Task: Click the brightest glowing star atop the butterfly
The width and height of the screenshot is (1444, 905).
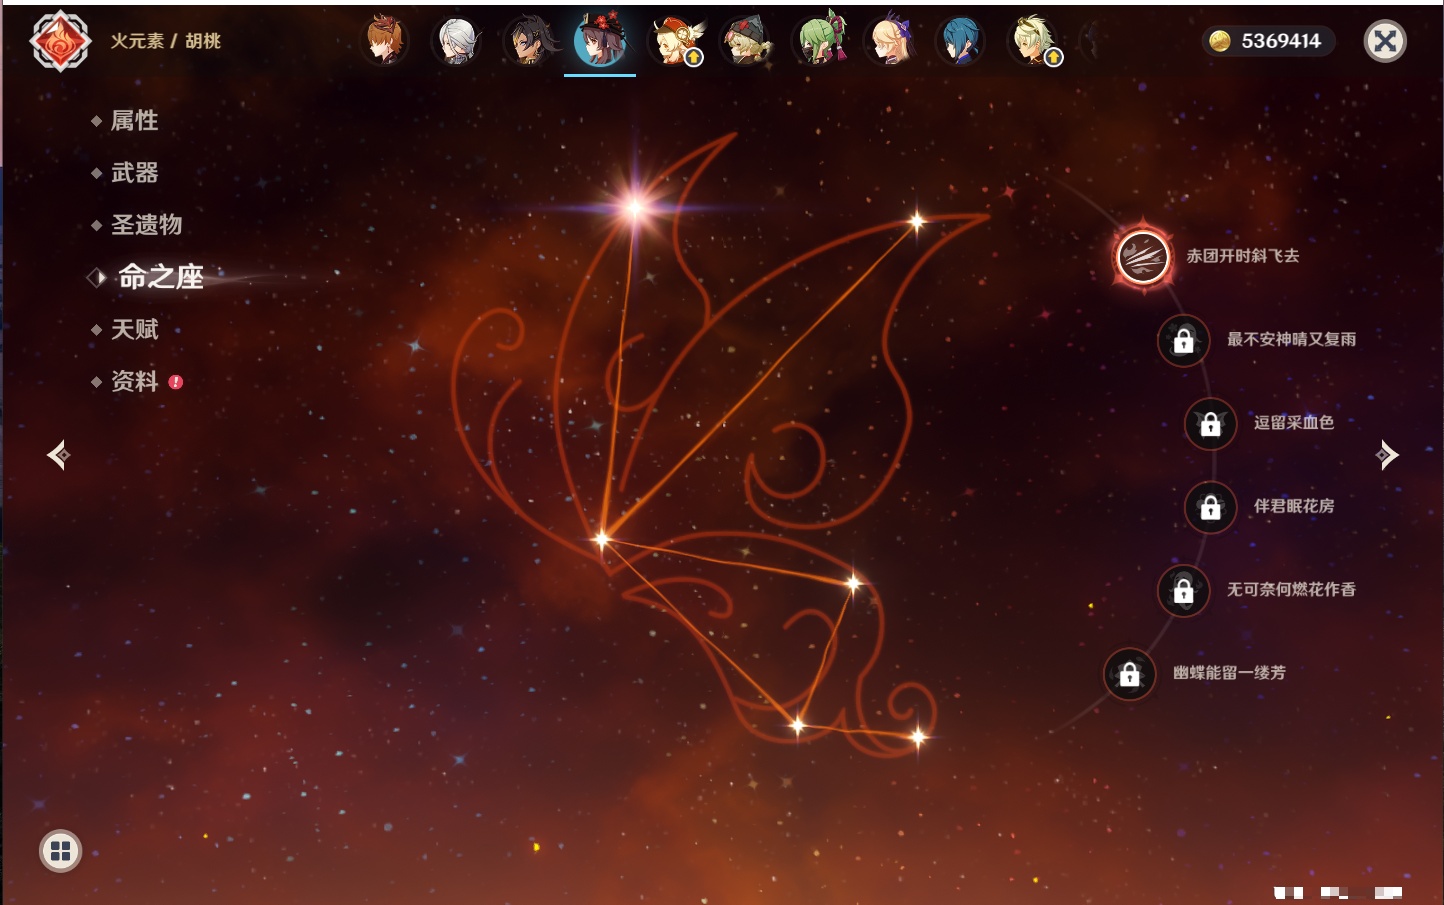Action: (x=635, y=207)
